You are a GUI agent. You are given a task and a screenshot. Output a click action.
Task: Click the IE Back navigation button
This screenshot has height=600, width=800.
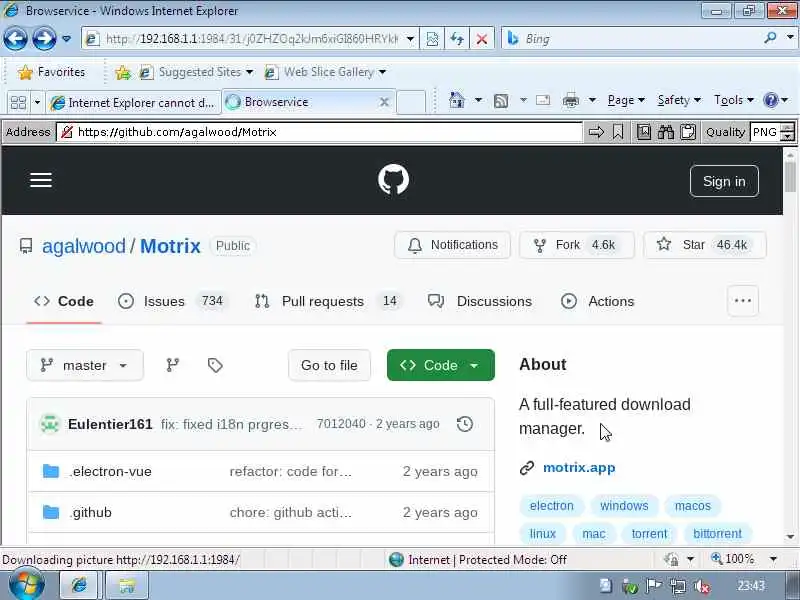16,38
